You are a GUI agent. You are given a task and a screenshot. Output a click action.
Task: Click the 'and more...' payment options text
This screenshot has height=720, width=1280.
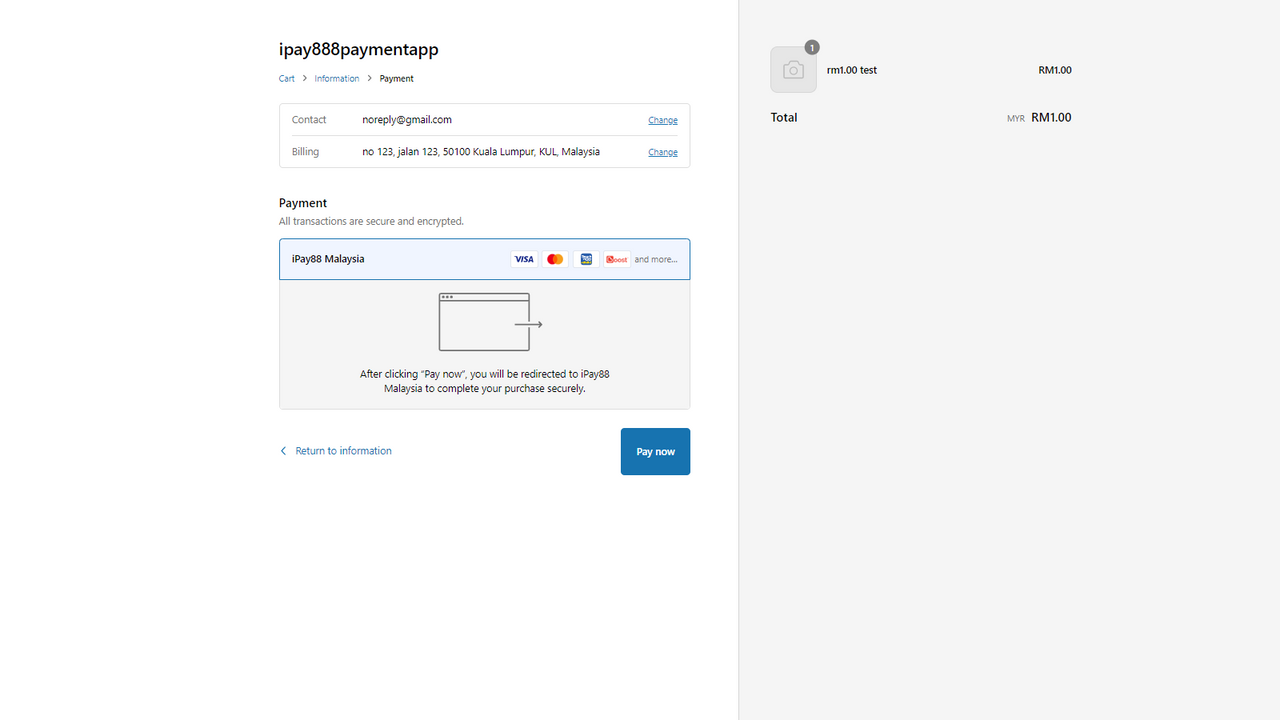[656, 259]
